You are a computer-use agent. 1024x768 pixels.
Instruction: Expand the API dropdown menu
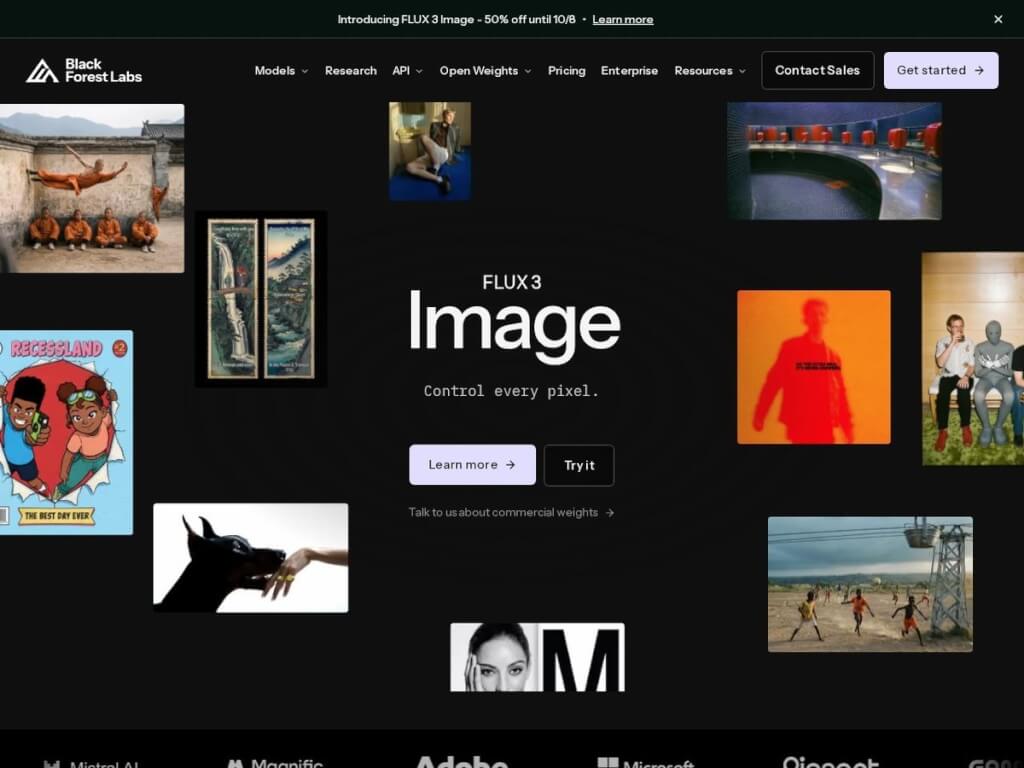pos(408,71)
